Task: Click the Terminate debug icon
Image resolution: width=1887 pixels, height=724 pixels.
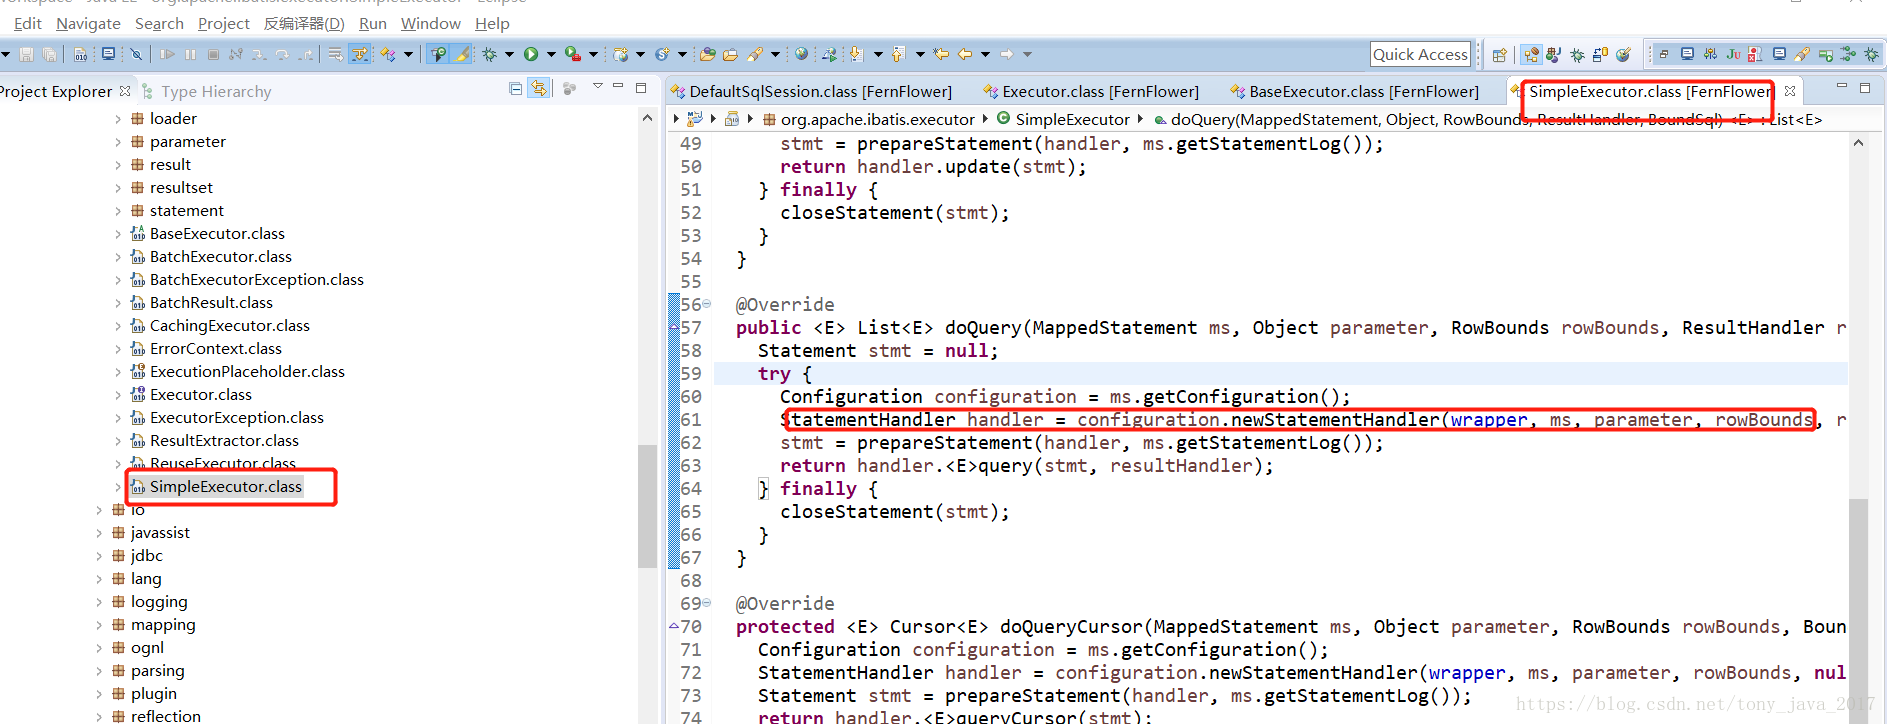Action: tap(213, 54)
